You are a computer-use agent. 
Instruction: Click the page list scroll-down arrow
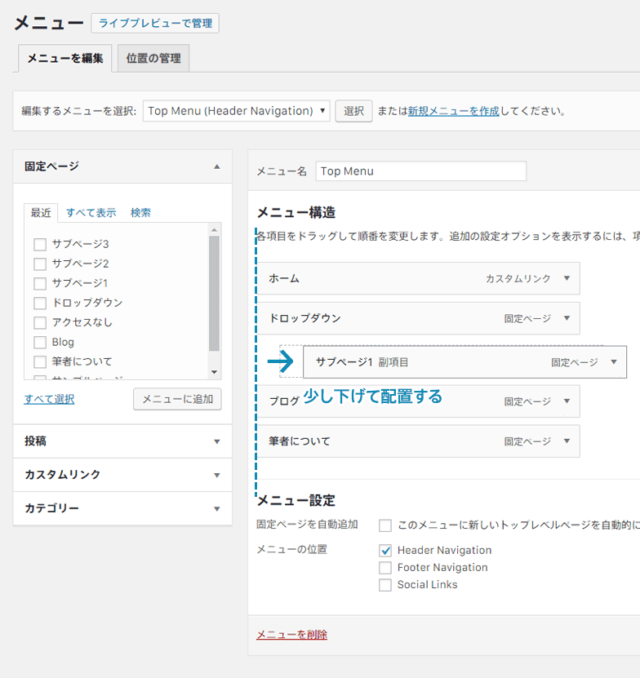214,372
